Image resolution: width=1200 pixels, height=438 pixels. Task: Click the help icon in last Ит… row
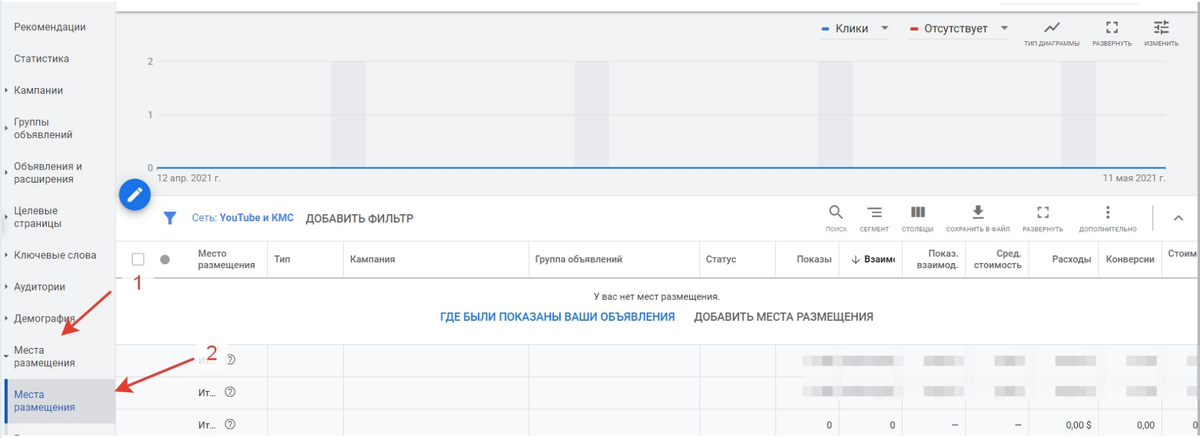230,425
